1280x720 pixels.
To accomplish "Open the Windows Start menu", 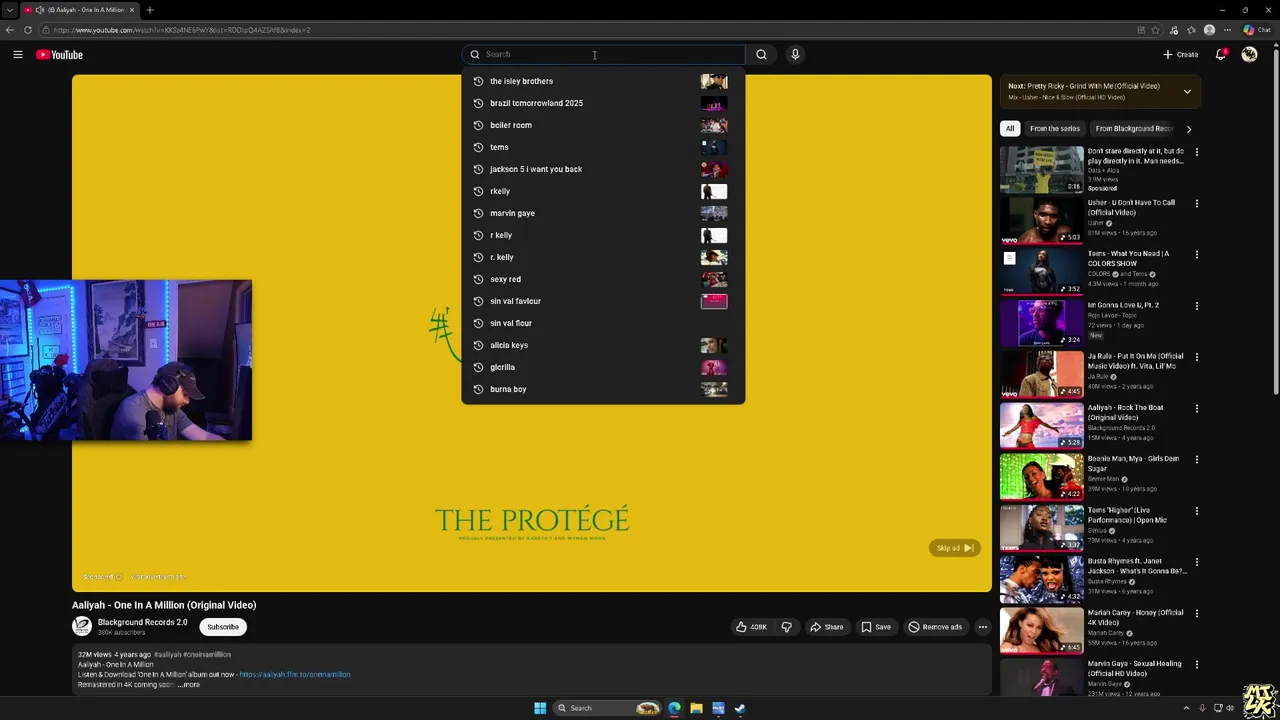I will click(540, 708).
